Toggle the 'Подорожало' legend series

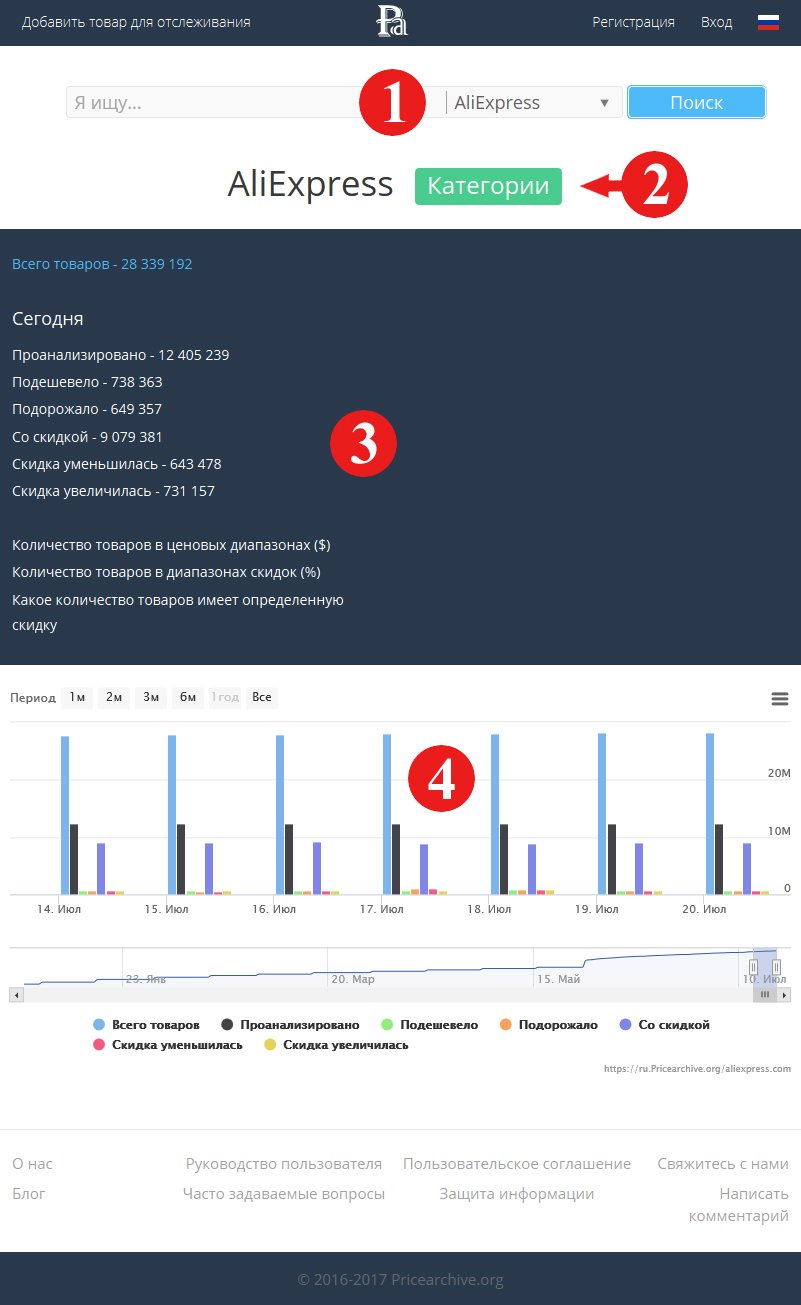548,1025
